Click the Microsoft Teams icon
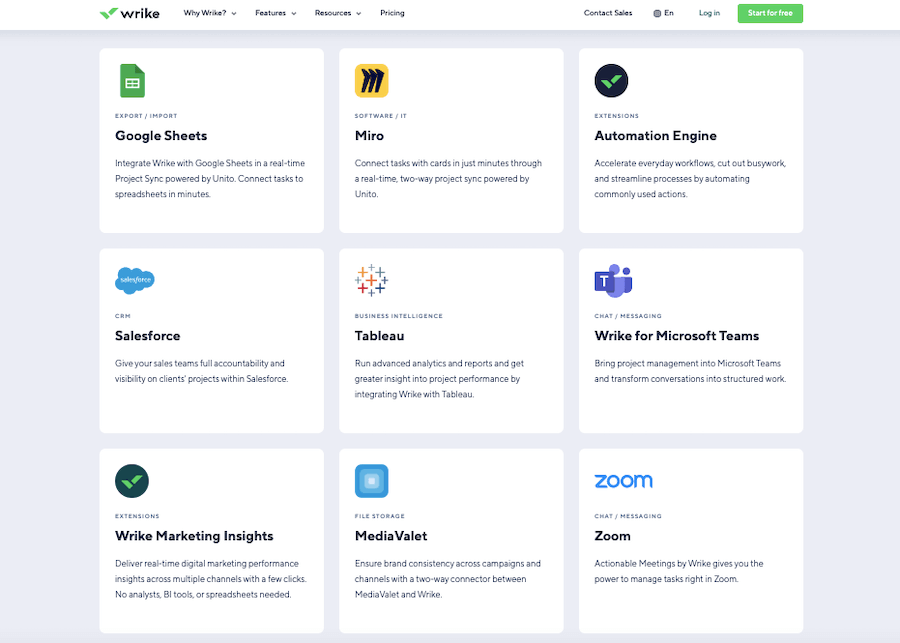Viewport: 900px width, 643px height. (613, 281)
